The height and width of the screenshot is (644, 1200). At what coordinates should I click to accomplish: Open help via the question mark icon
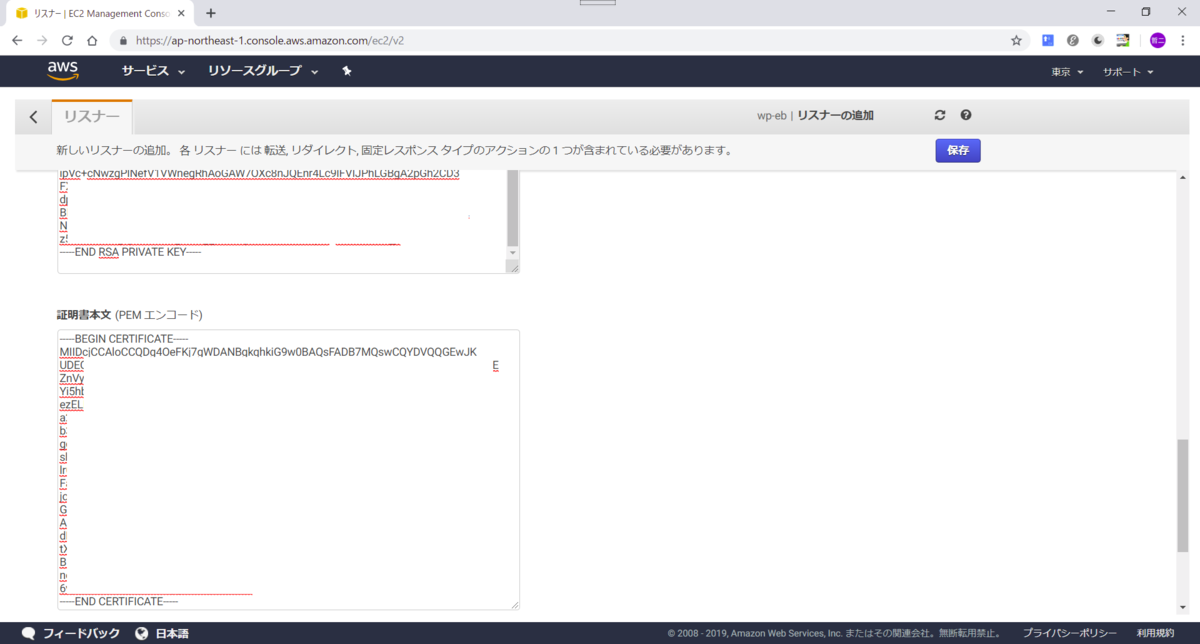965,114
